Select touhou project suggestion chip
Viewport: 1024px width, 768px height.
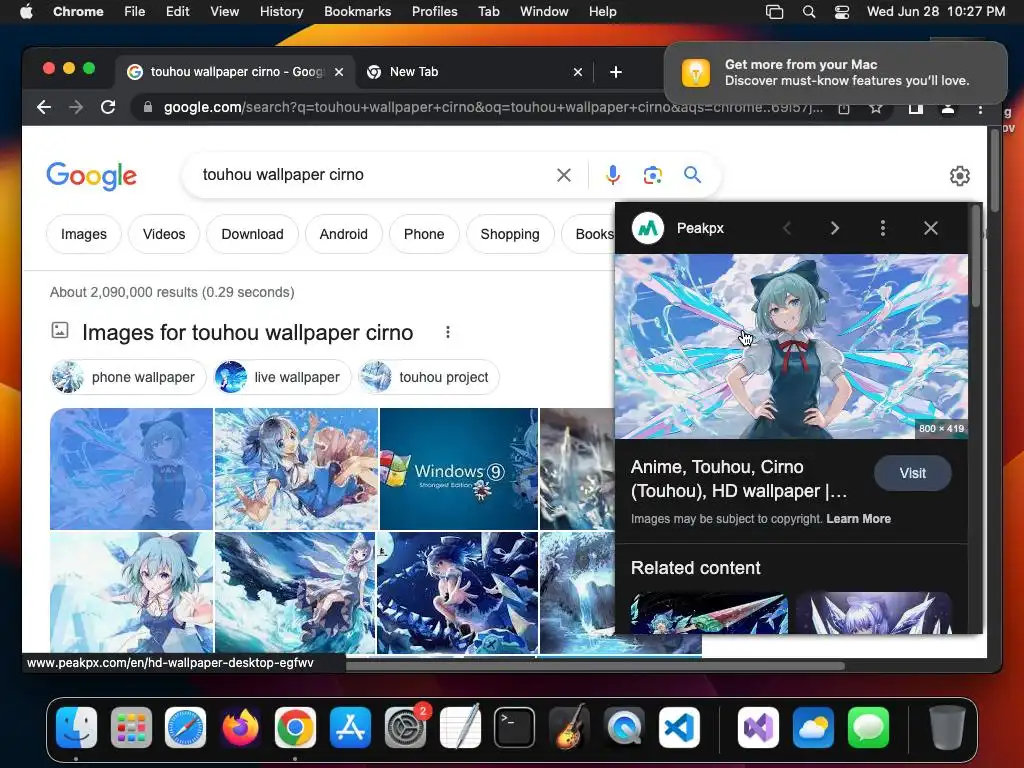click(x=429, y=377)
